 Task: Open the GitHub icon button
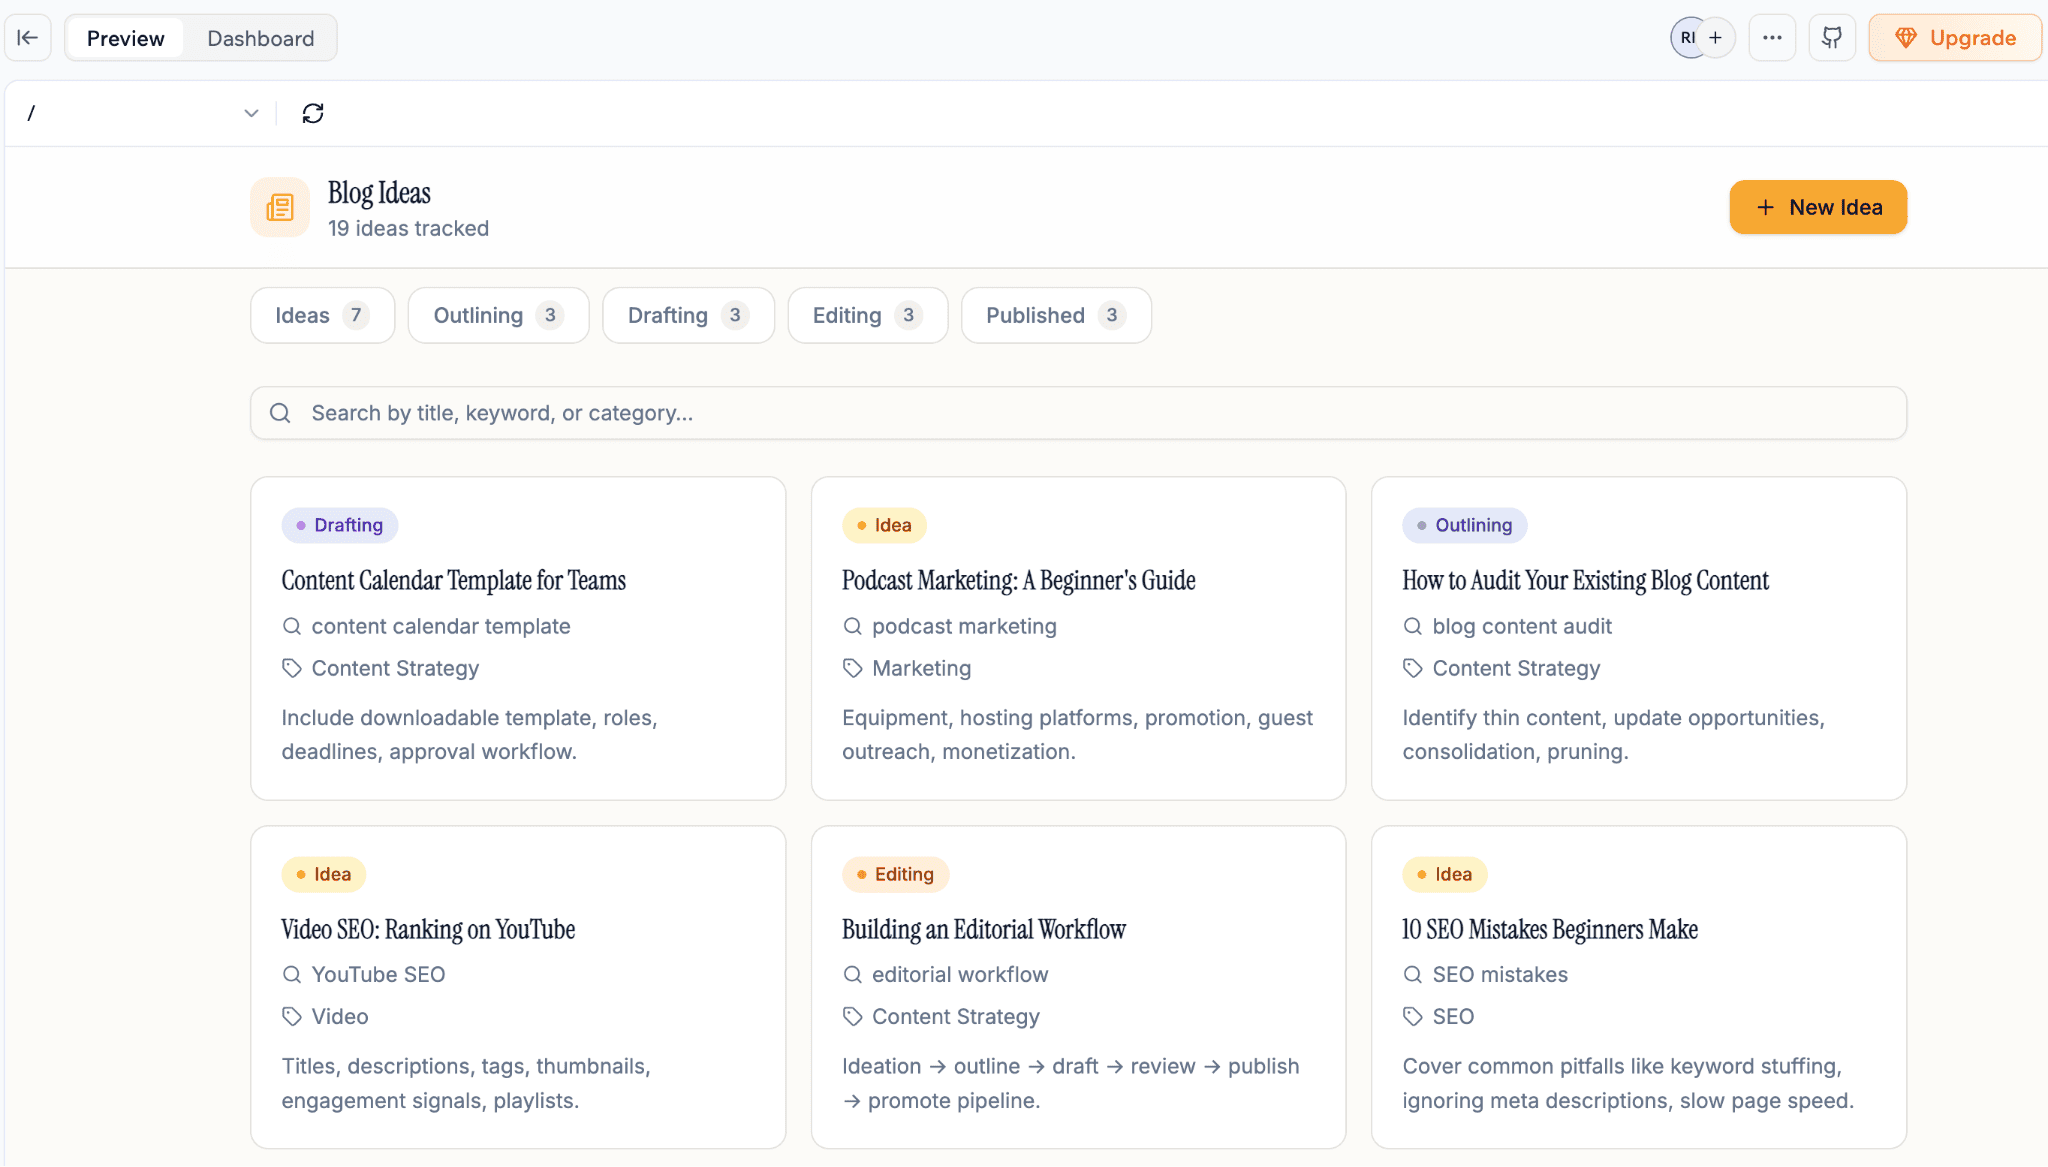tap(1832, 38)
